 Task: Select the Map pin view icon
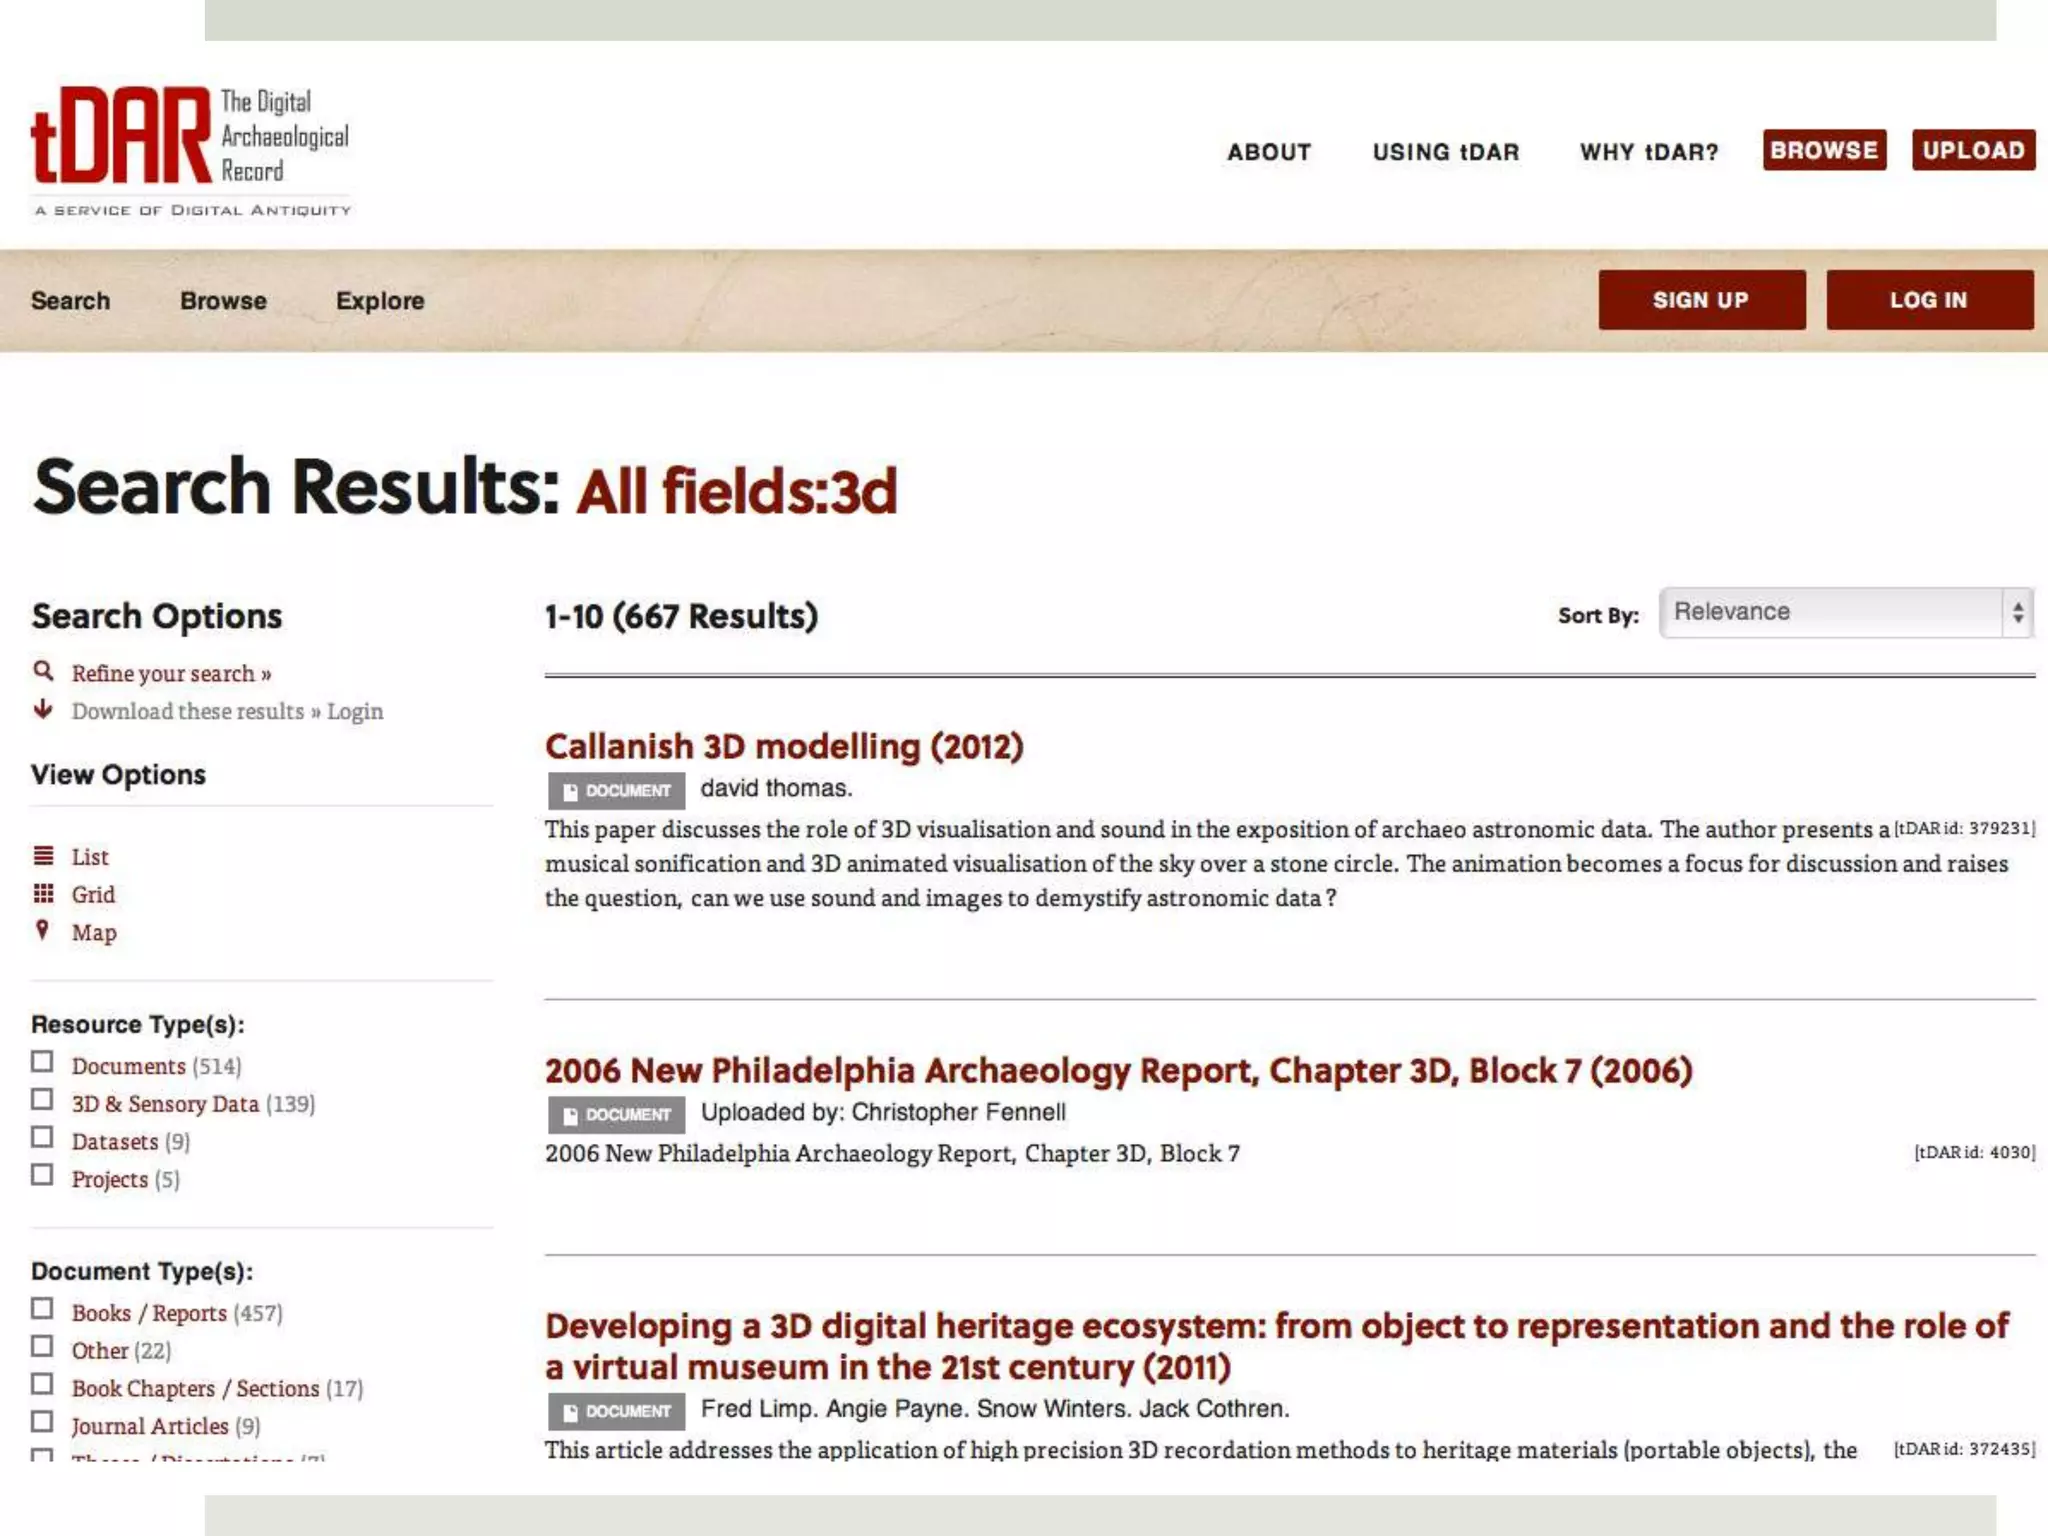(42, 930)
